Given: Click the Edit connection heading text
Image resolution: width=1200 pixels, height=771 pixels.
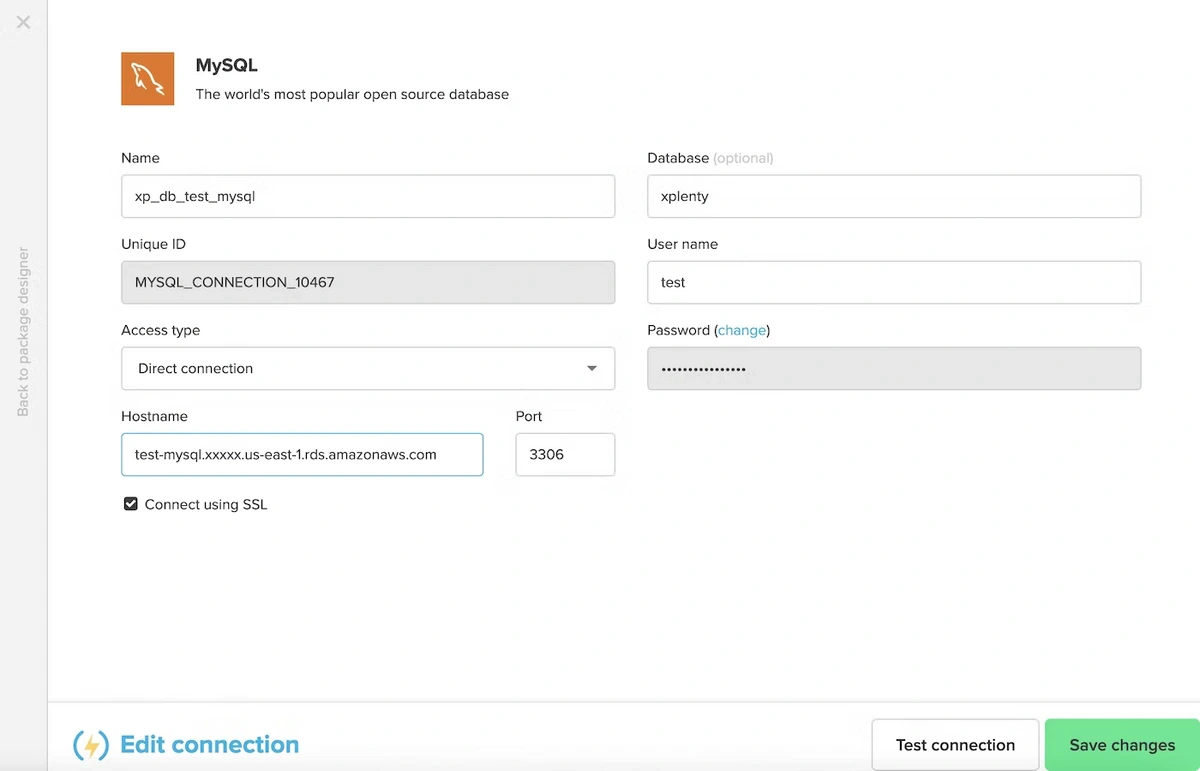Looking at the screenshot, I should [x=210, y=745].
